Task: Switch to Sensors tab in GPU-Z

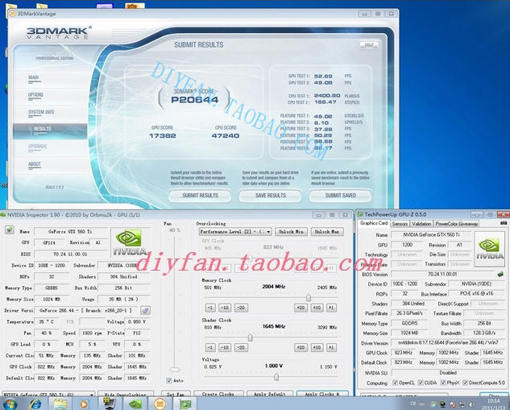Action: (400, 224)
